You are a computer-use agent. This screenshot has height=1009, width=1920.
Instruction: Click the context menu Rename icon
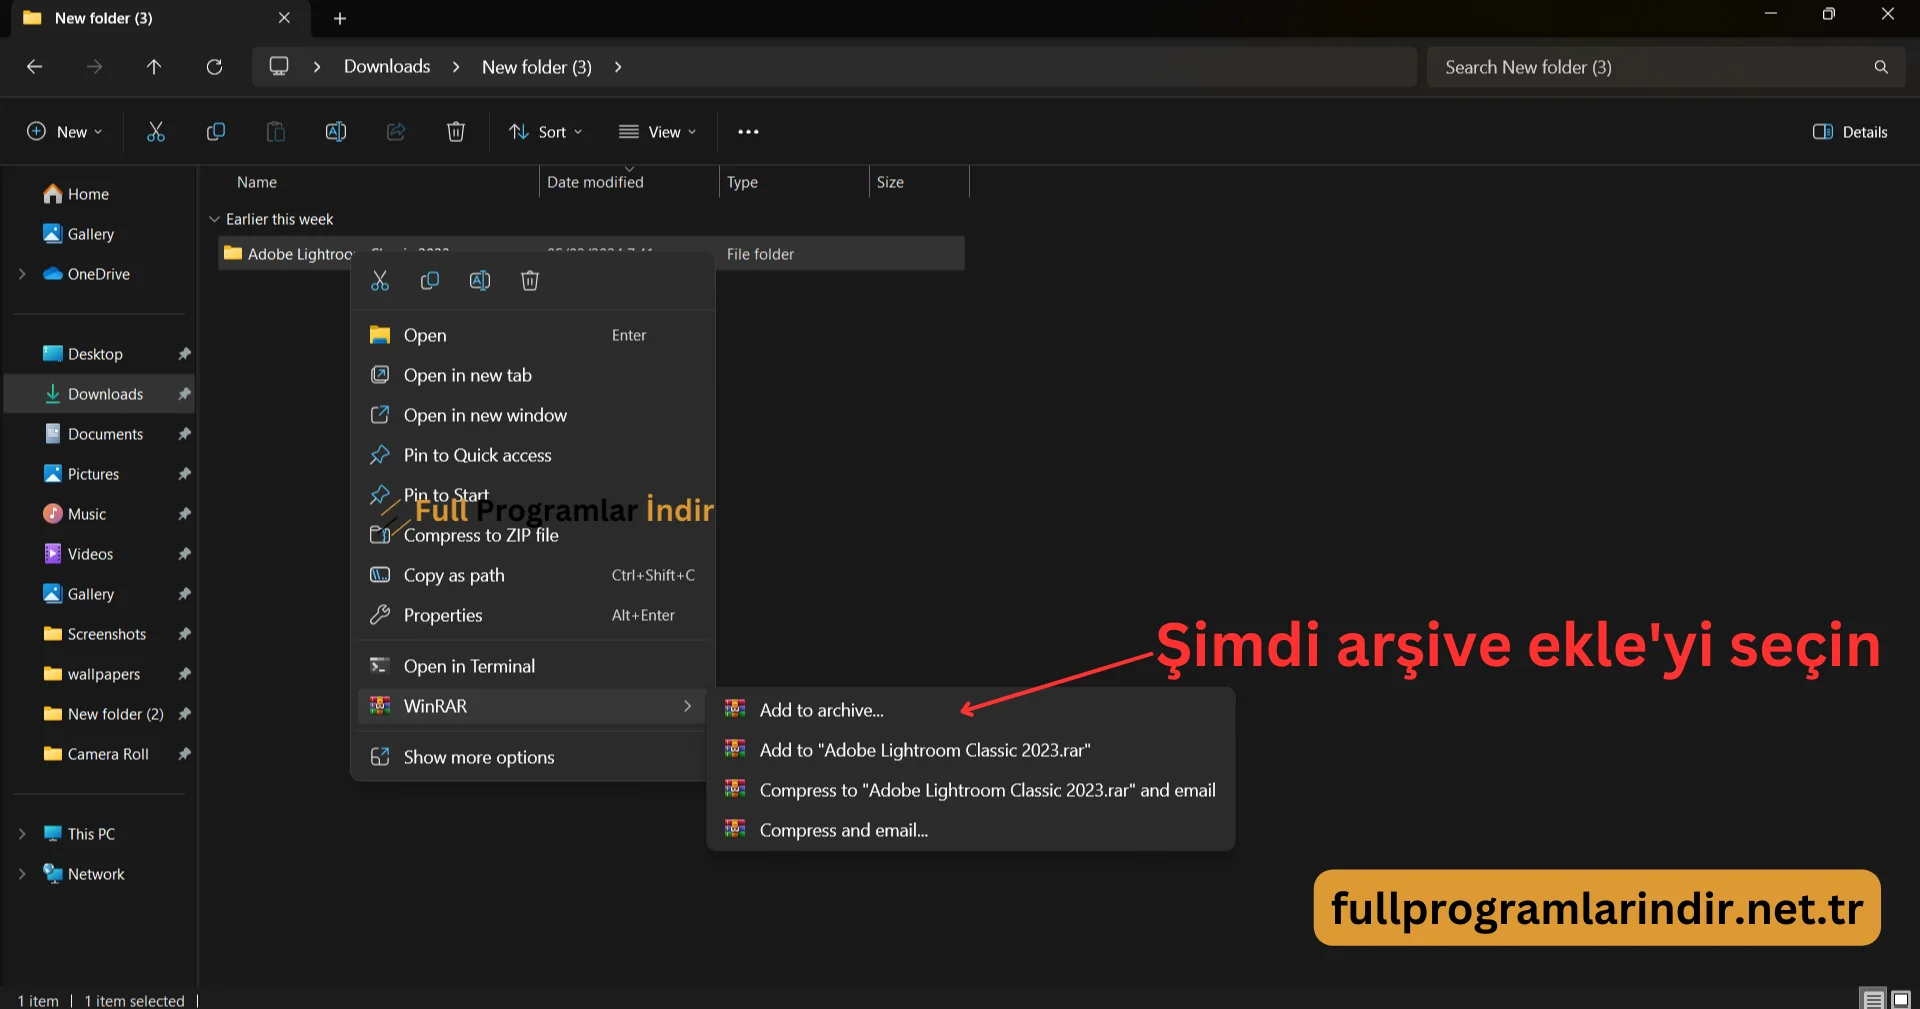tap(480, 281)
